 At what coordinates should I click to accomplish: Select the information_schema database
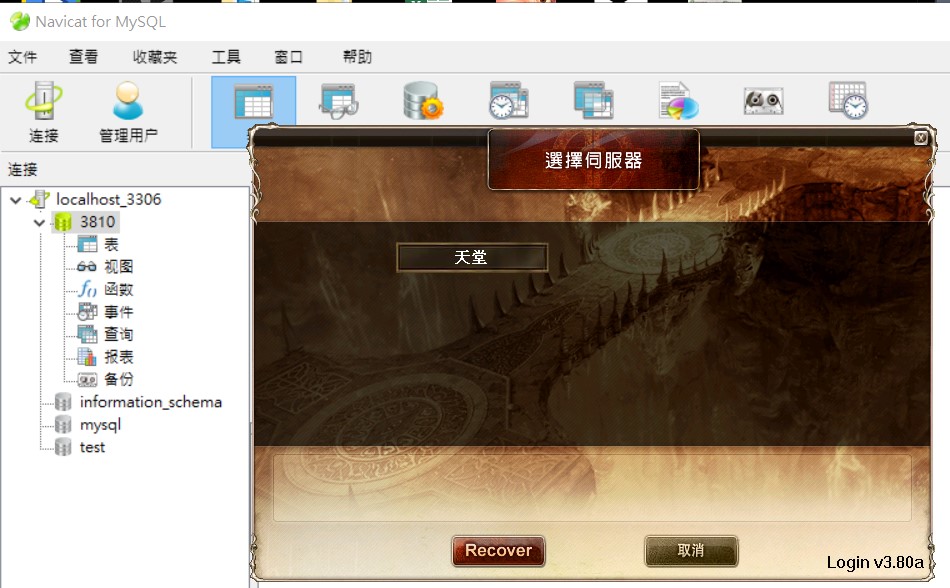[x=150, y=402]
